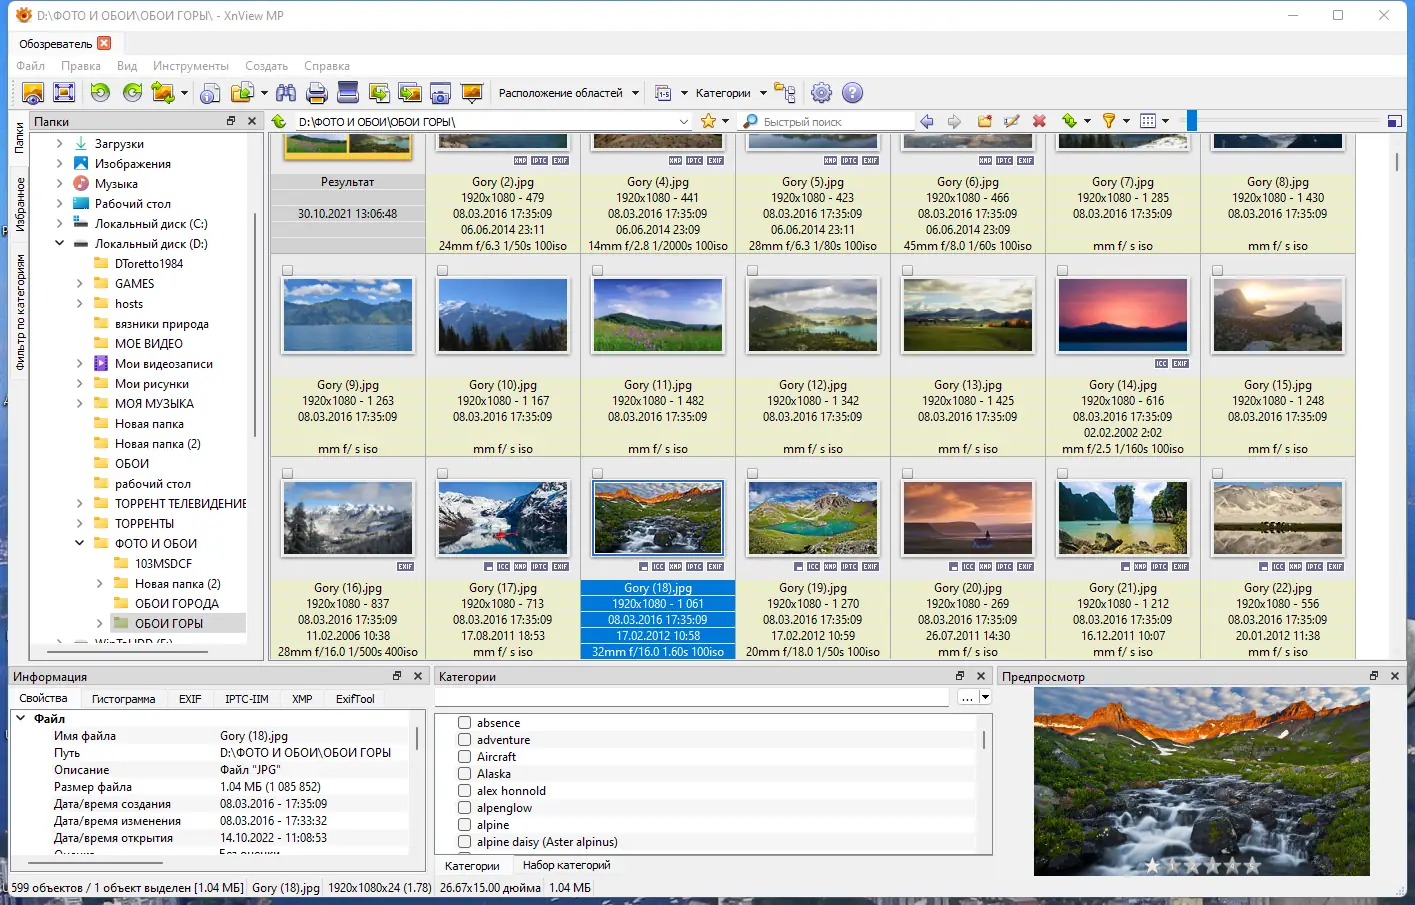Rotate images left with the counter-clockwise icon

pyautogui.click(x=100, y=93)
